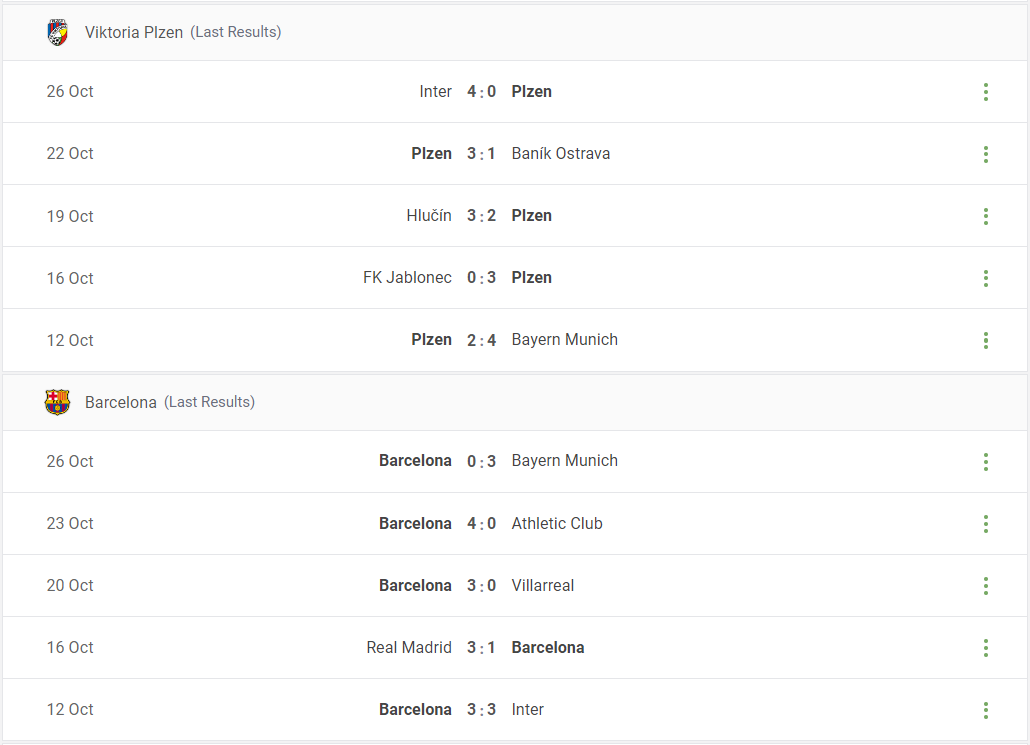Select the Barcelona 3:3 Inter score
This screenshot has height=745, width=1030.
481,710
